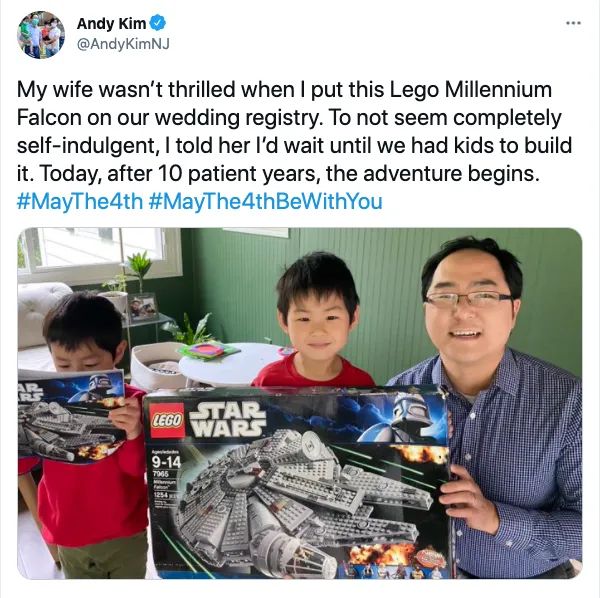Screen dimensions: 600x598
Task: Open the #MayThe4th hashtag
Action: [x=80, y=202]
